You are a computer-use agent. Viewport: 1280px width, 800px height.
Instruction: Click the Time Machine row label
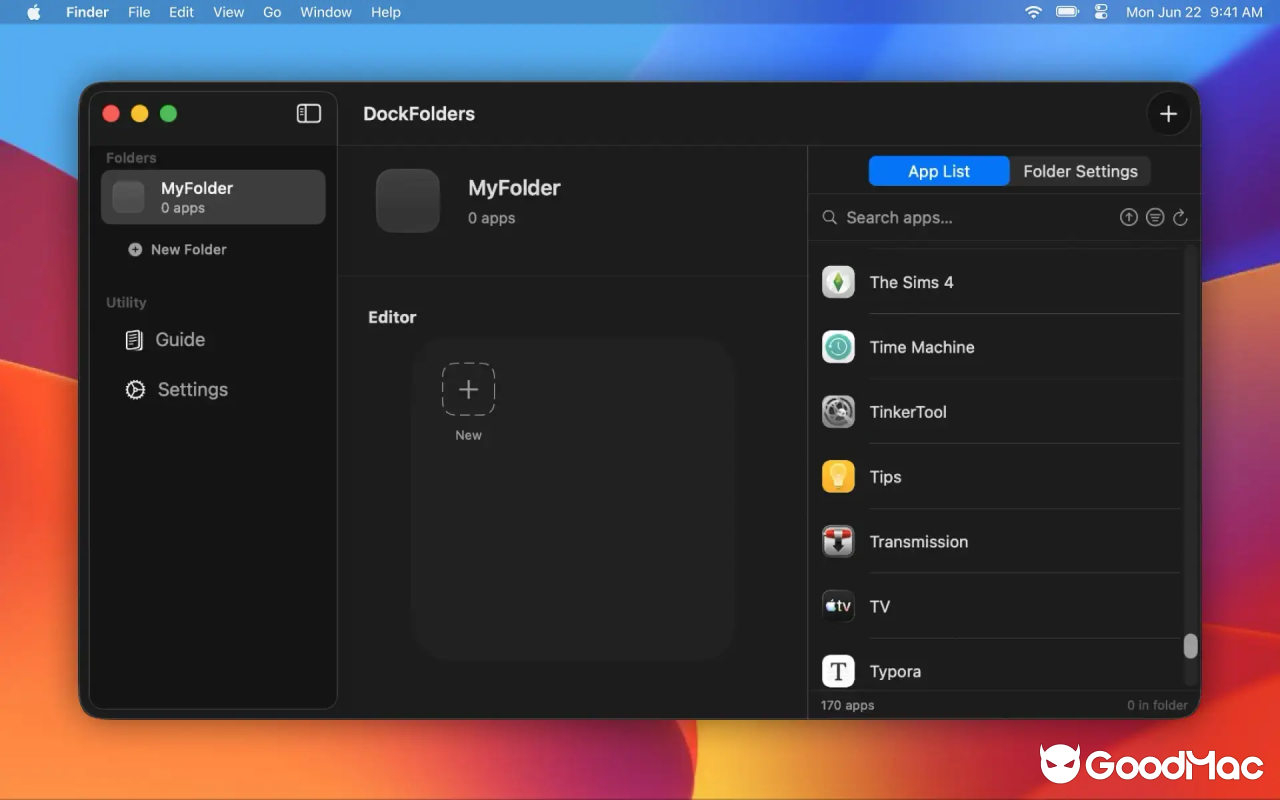pos(922,347)
